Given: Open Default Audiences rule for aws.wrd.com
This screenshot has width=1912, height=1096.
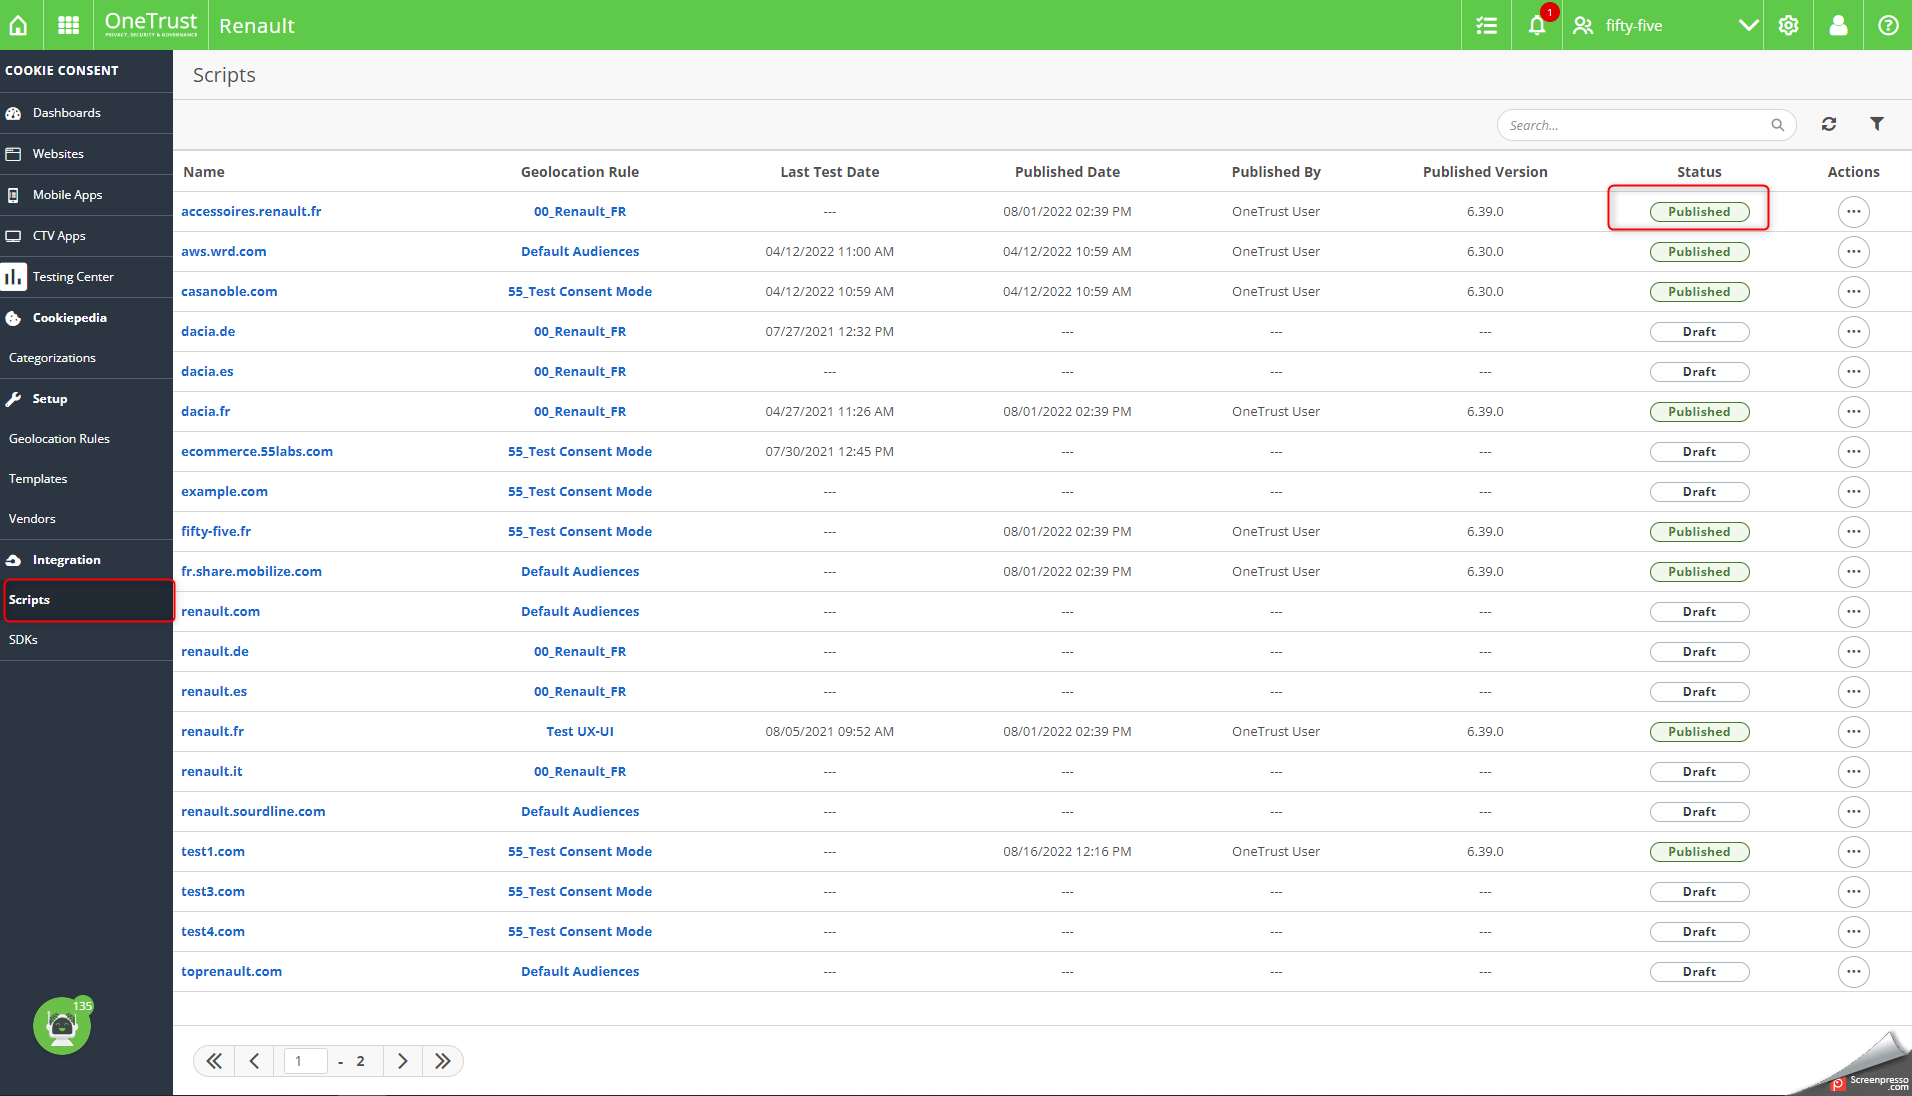Looking at the screenshot, I should [580, 252].
